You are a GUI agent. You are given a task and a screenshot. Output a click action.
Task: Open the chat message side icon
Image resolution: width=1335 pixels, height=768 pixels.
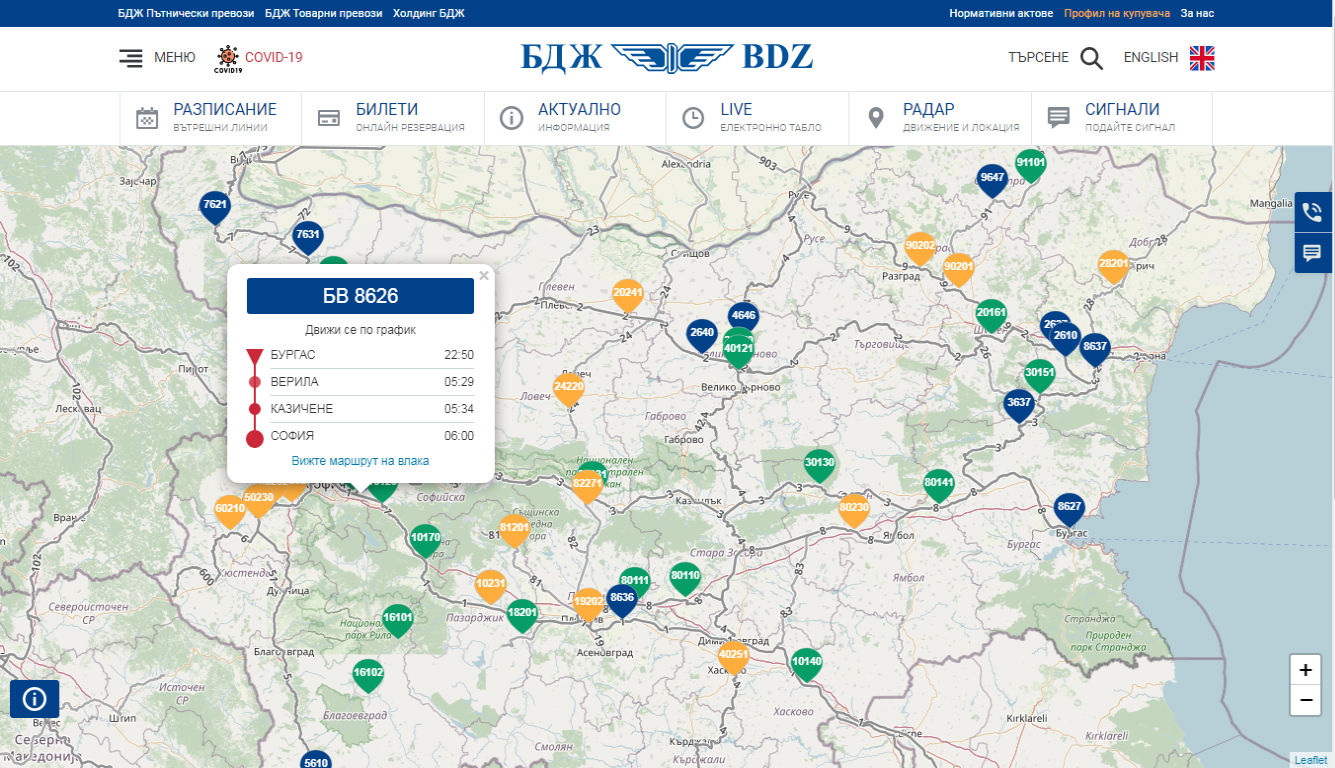tap(1312, 252)
